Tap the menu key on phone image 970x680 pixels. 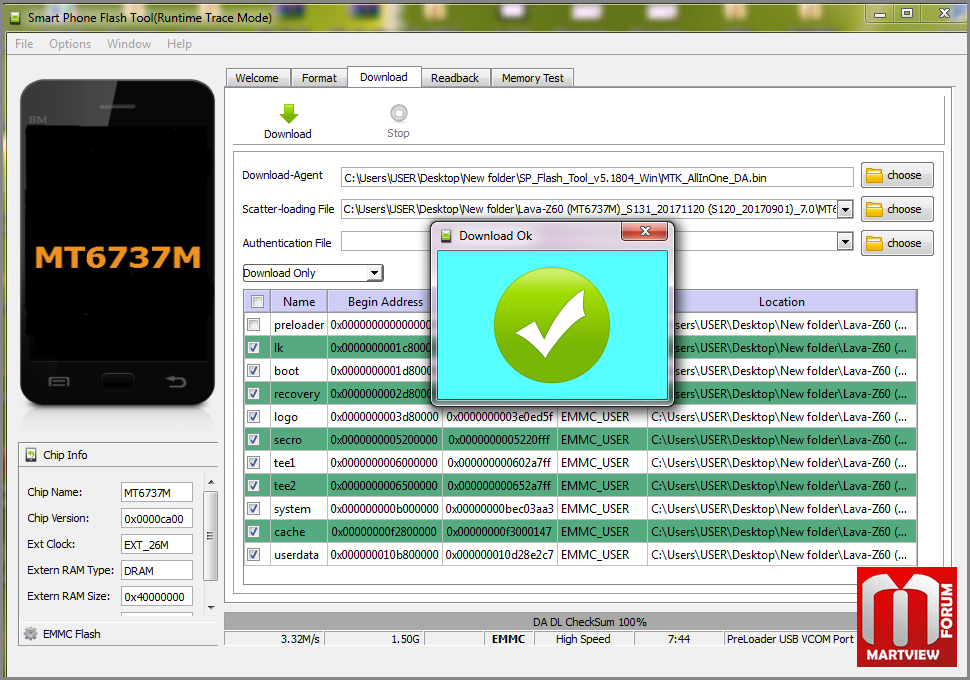click(59, 382)
